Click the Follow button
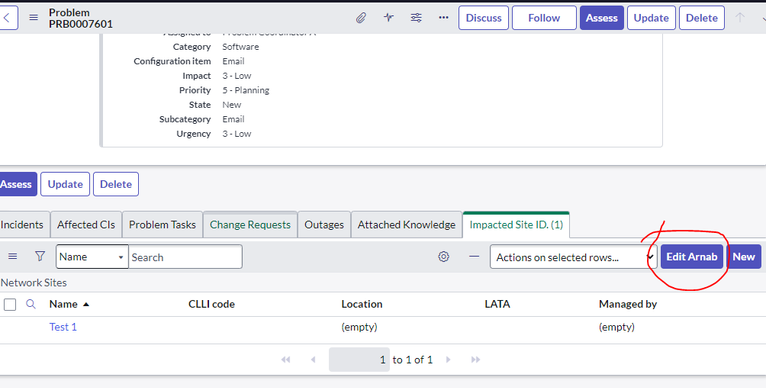766x388 pixels. pos(544,18)
